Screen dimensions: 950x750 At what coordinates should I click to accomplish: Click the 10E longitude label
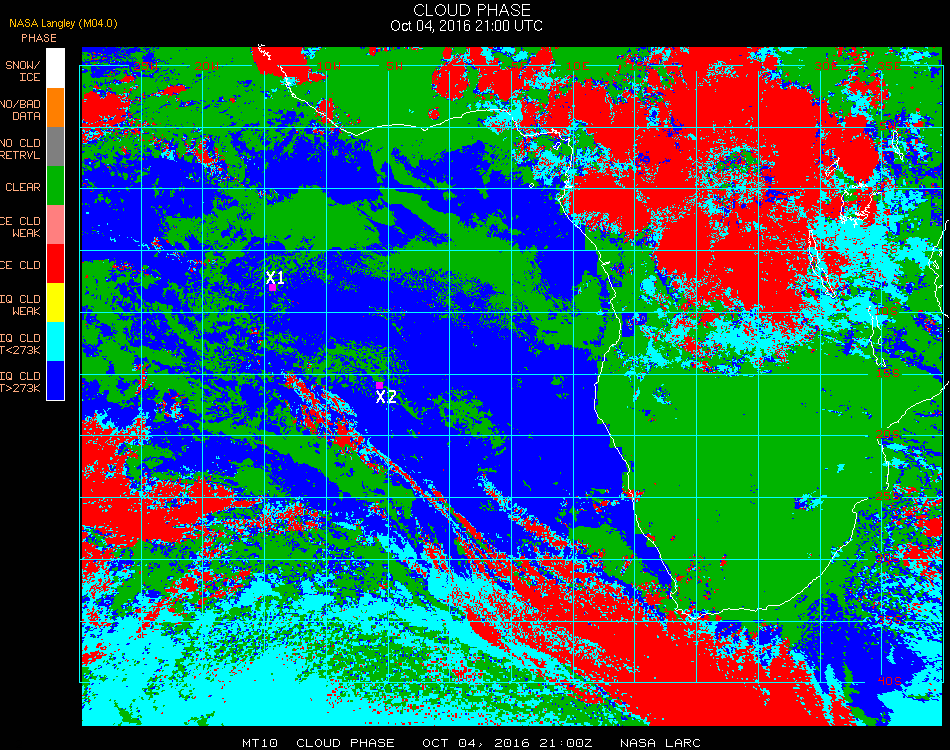tap(577, 66)
